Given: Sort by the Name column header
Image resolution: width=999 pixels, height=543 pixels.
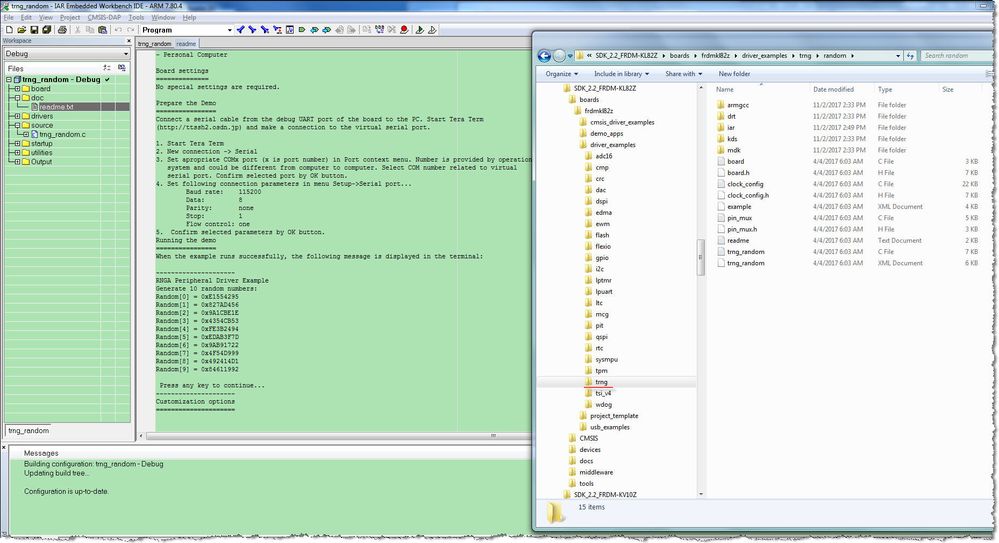Looking at the screenshot, I should 724,89.
